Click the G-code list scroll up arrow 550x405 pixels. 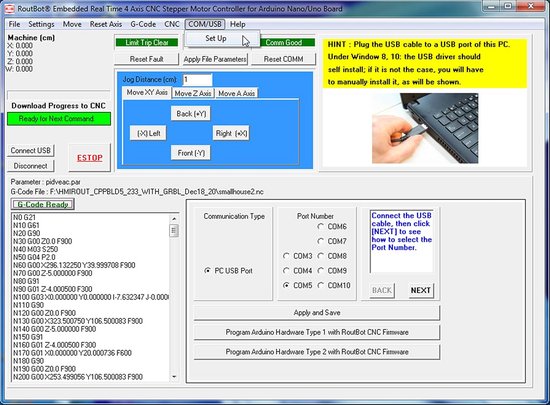[174, 218]
